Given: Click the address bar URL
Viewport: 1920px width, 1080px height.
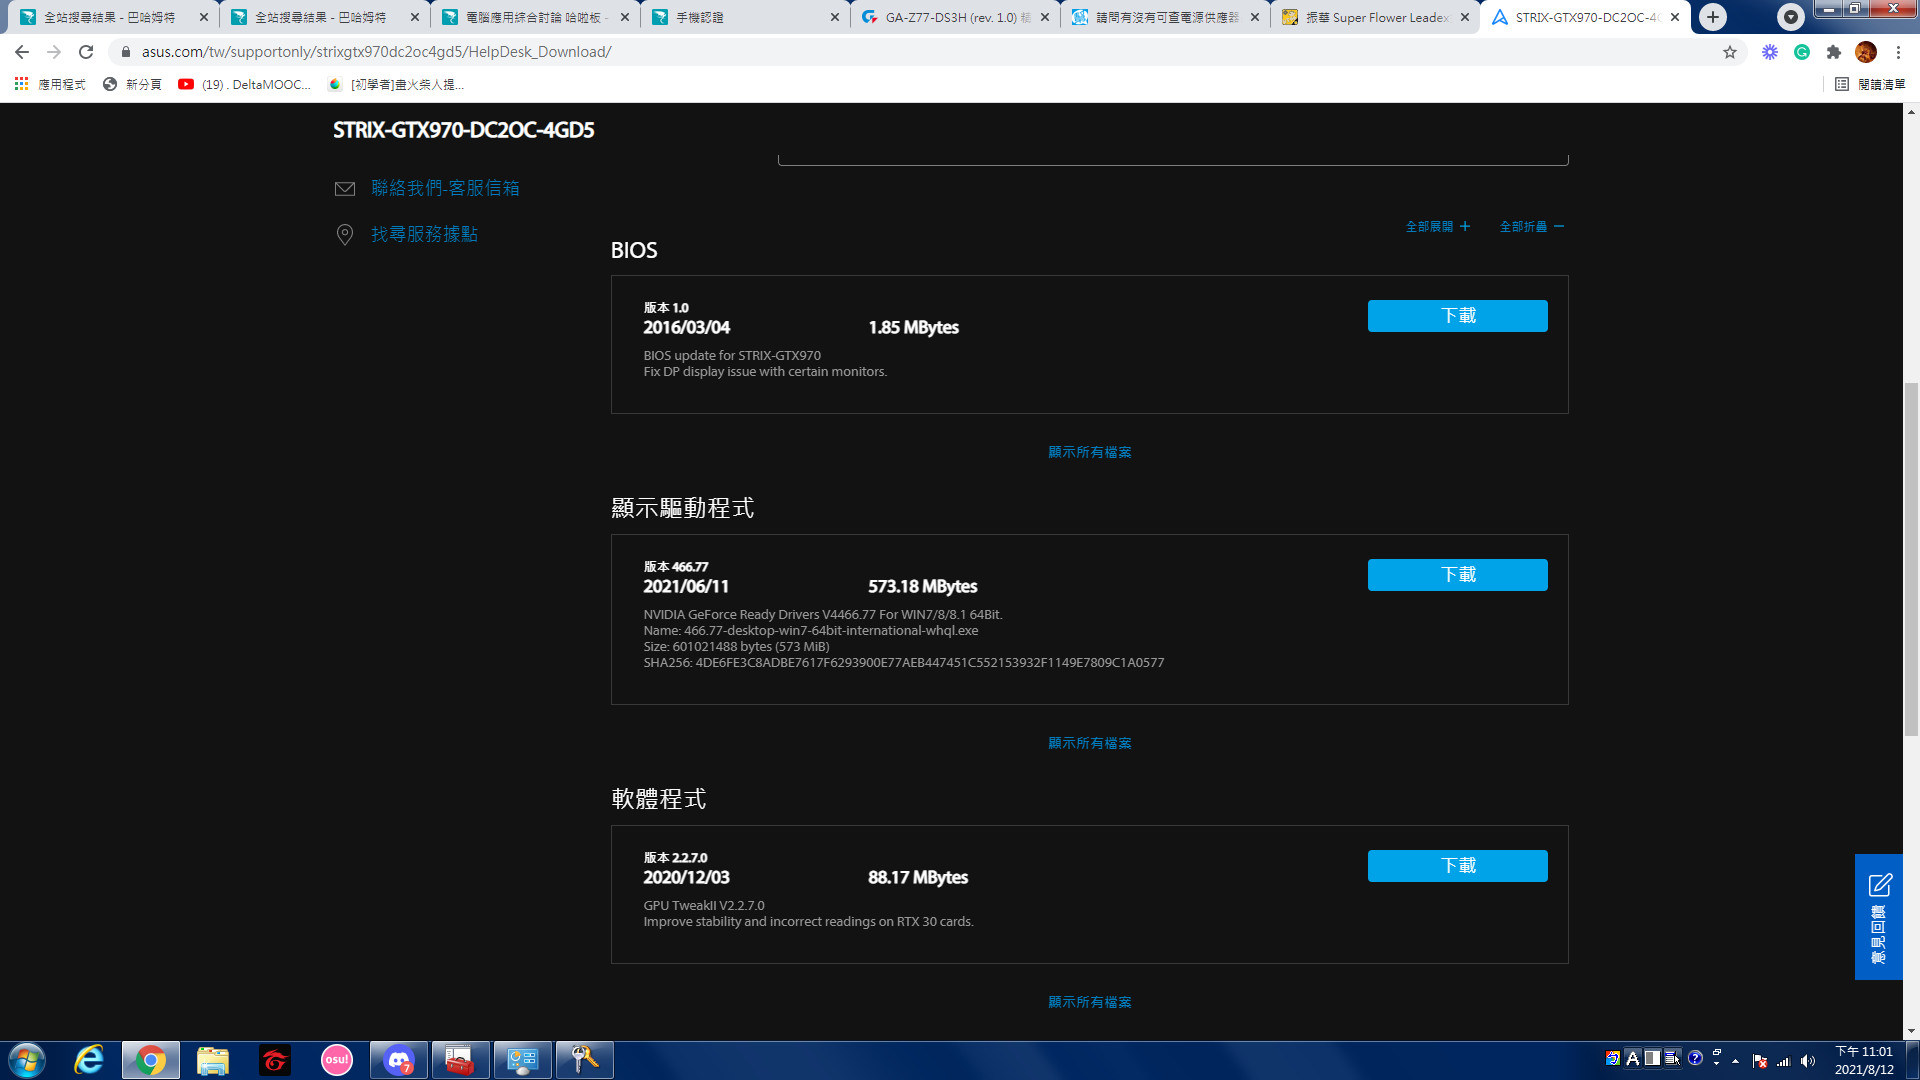Looking at the screenshot, I should click(x=376, y=52).
